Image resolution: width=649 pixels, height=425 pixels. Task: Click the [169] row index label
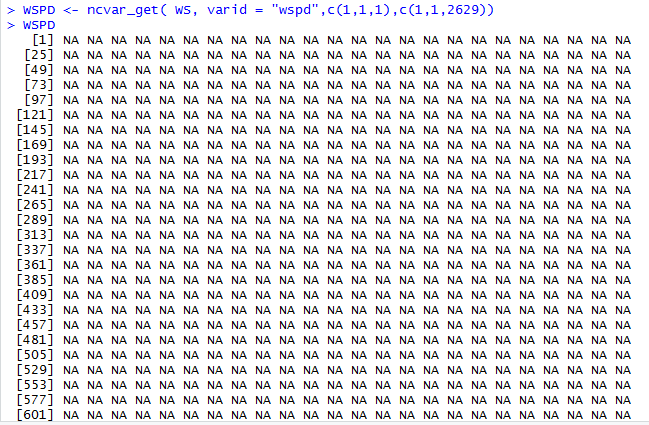(x=35, y=145)
